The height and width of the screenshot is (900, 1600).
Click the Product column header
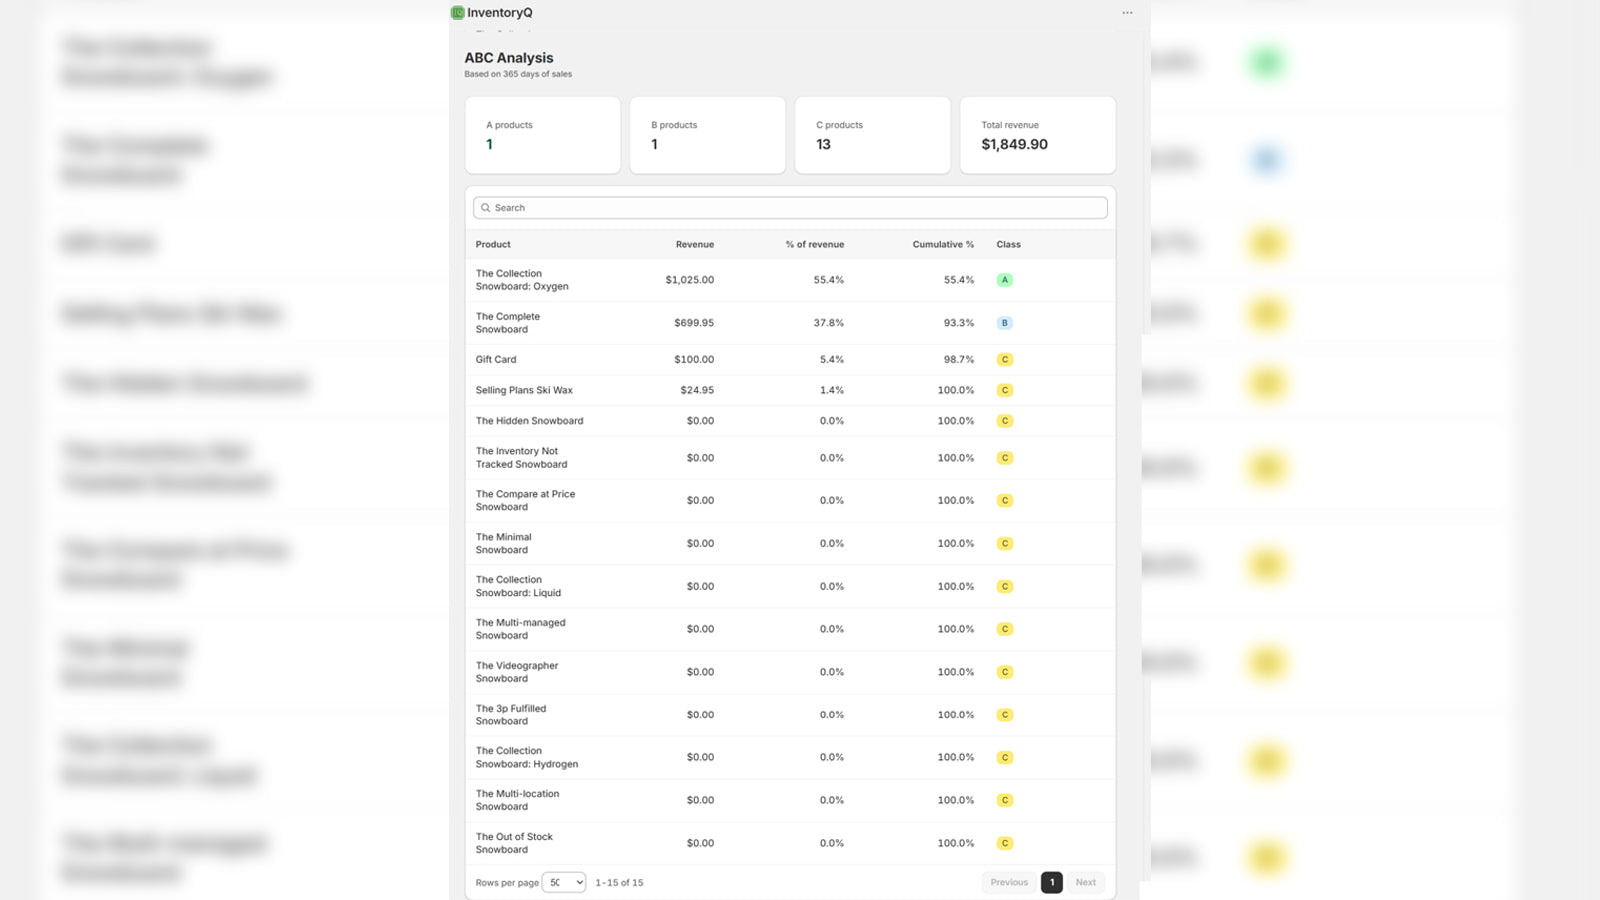493,244
